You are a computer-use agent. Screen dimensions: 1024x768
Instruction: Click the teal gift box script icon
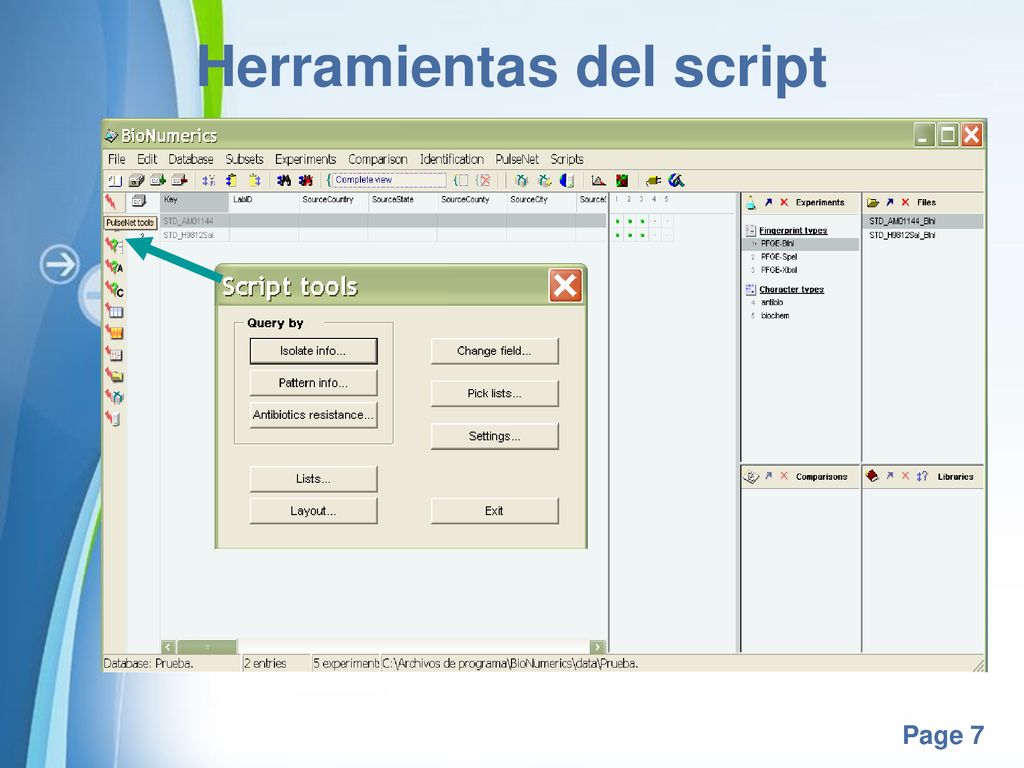coord(114,397)
